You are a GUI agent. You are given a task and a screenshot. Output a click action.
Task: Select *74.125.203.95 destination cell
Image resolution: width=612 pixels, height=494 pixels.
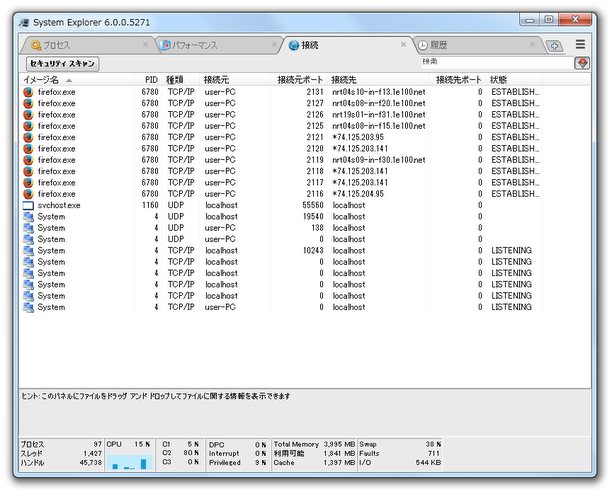tap(358, 137)
